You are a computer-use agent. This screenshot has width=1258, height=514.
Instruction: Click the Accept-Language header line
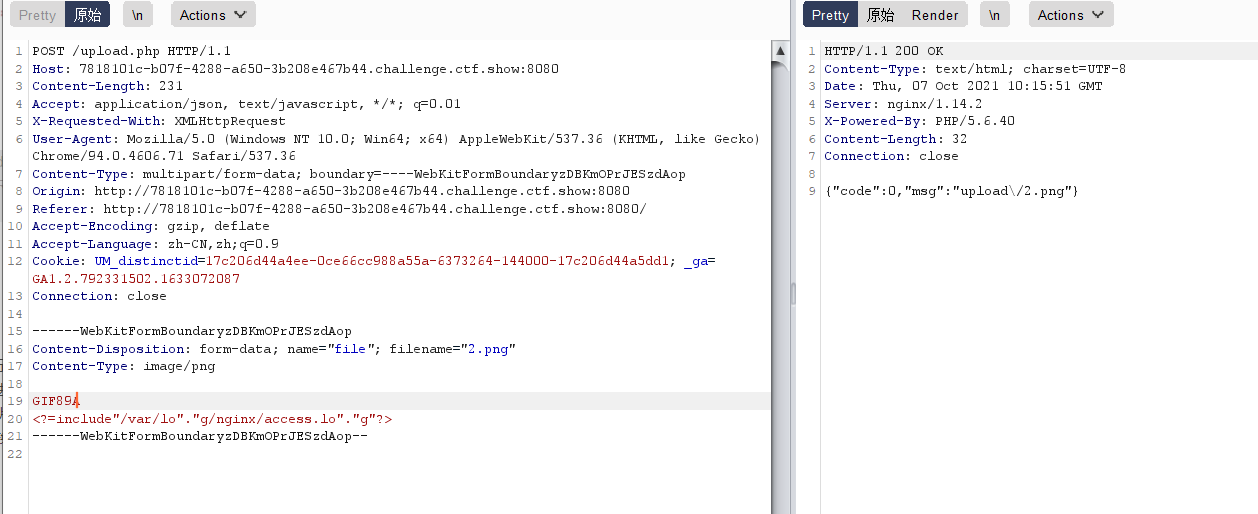(x=155, y=244)
